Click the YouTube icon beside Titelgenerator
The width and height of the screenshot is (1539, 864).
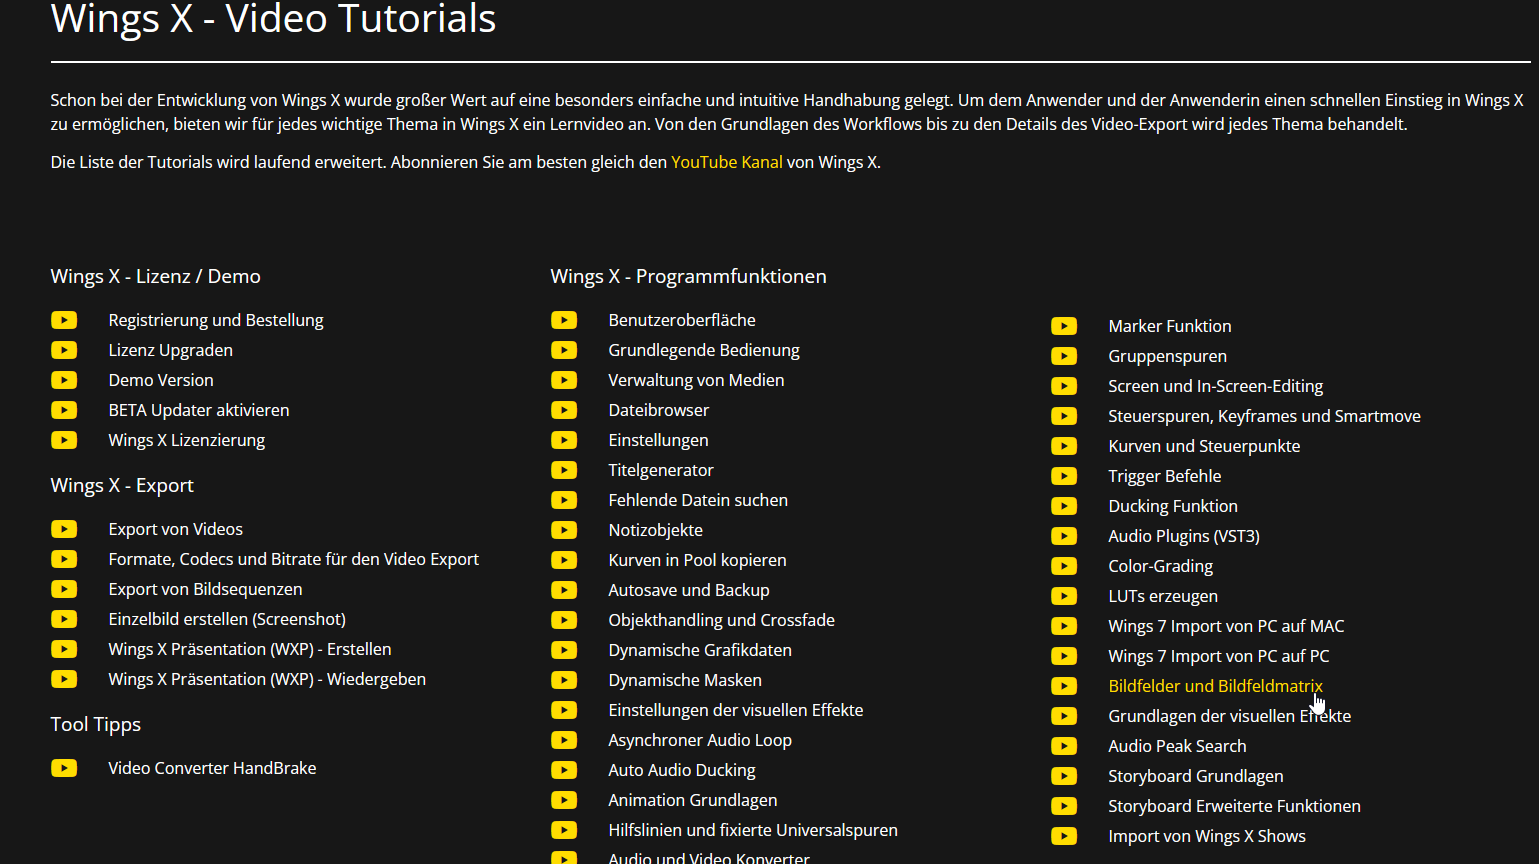tap(564, 470)
